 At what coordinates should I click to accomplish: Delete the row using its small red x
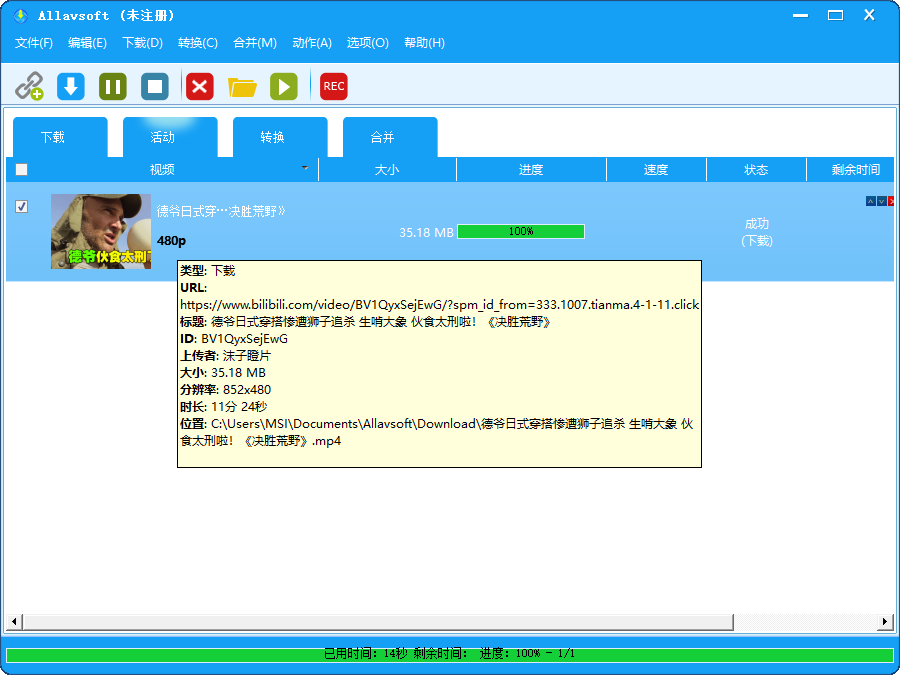pyautogui.click(x=891, y=200)
